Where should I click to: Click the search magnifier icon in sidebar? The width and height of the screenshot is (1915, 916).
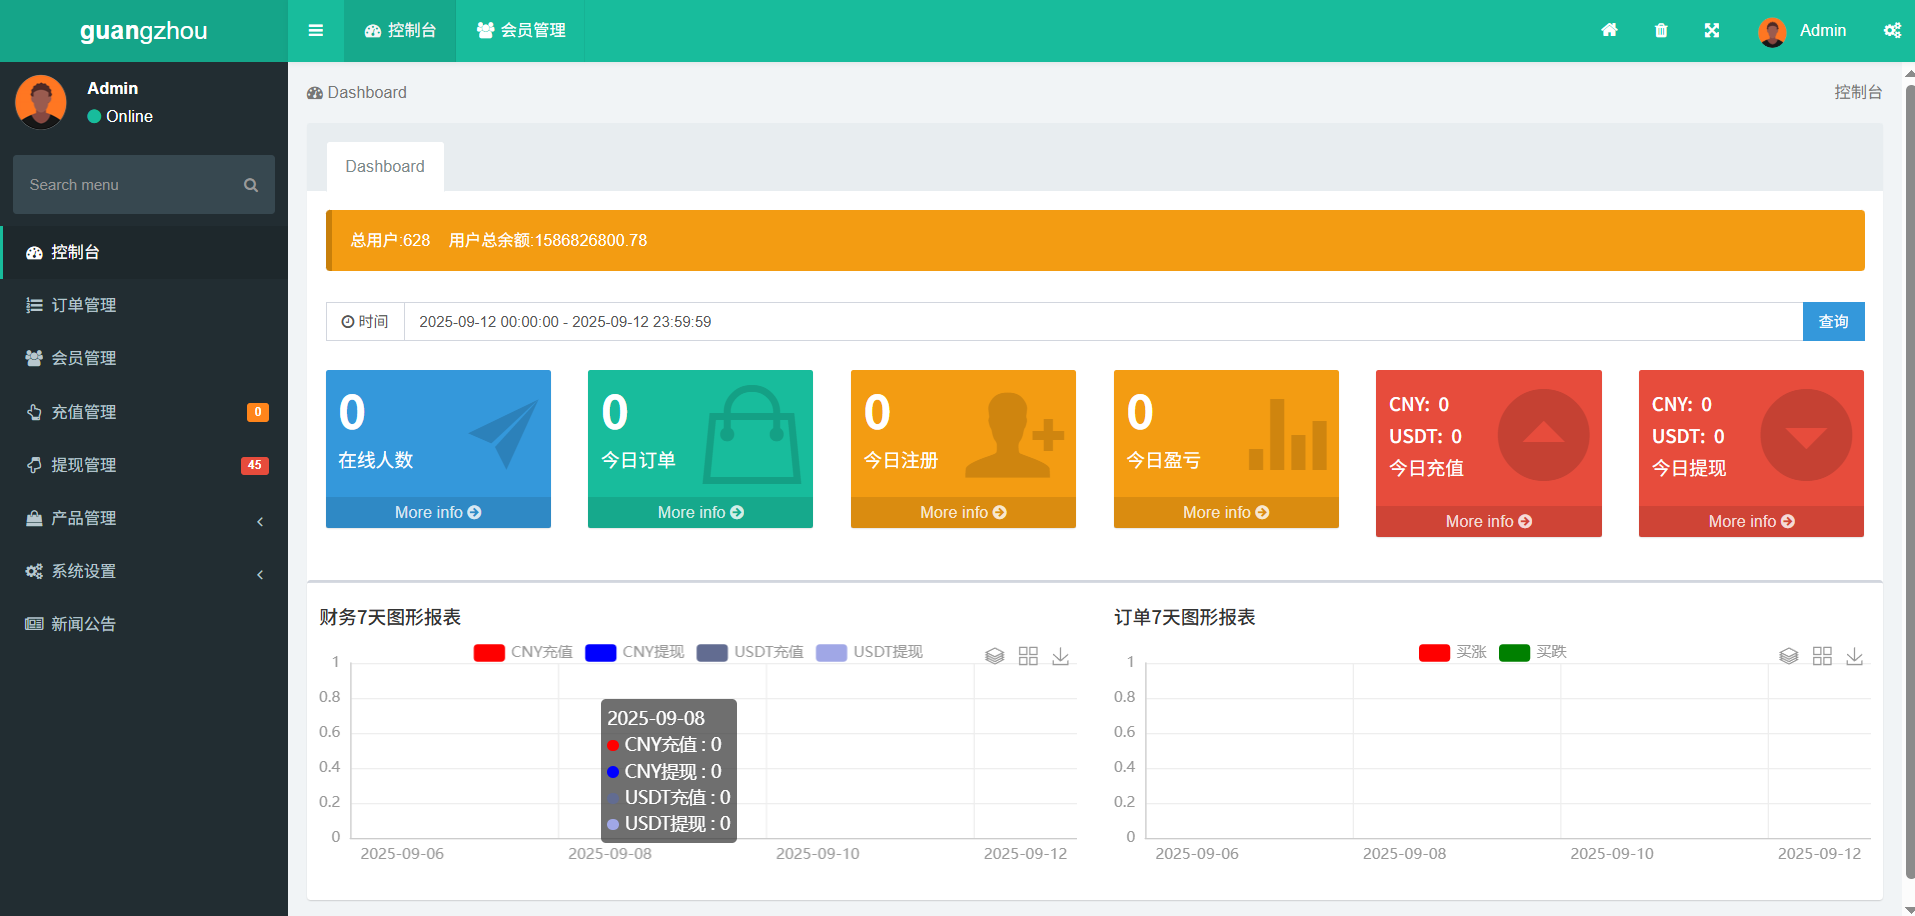(251, 185)
